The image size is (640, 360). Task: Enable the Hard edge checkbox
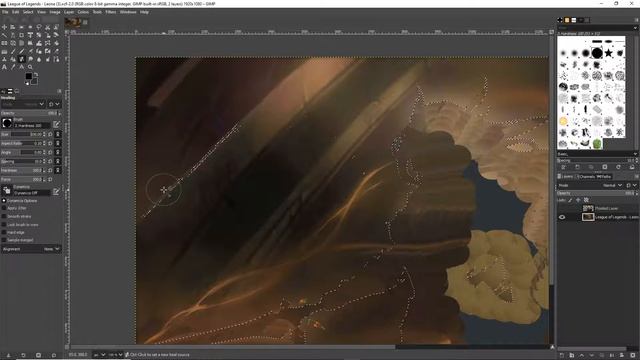[4, 232]
